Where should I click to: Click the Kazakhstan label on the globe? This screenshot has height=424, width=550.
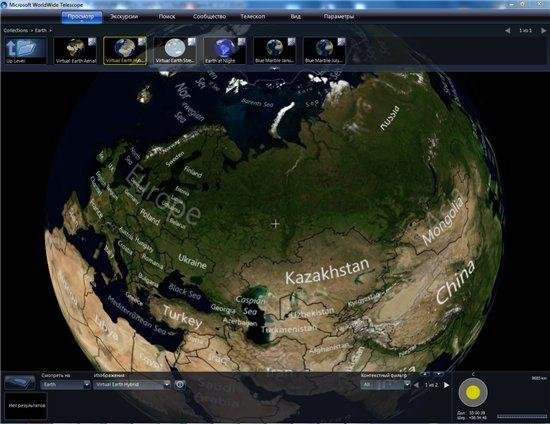tap(327, 272)
